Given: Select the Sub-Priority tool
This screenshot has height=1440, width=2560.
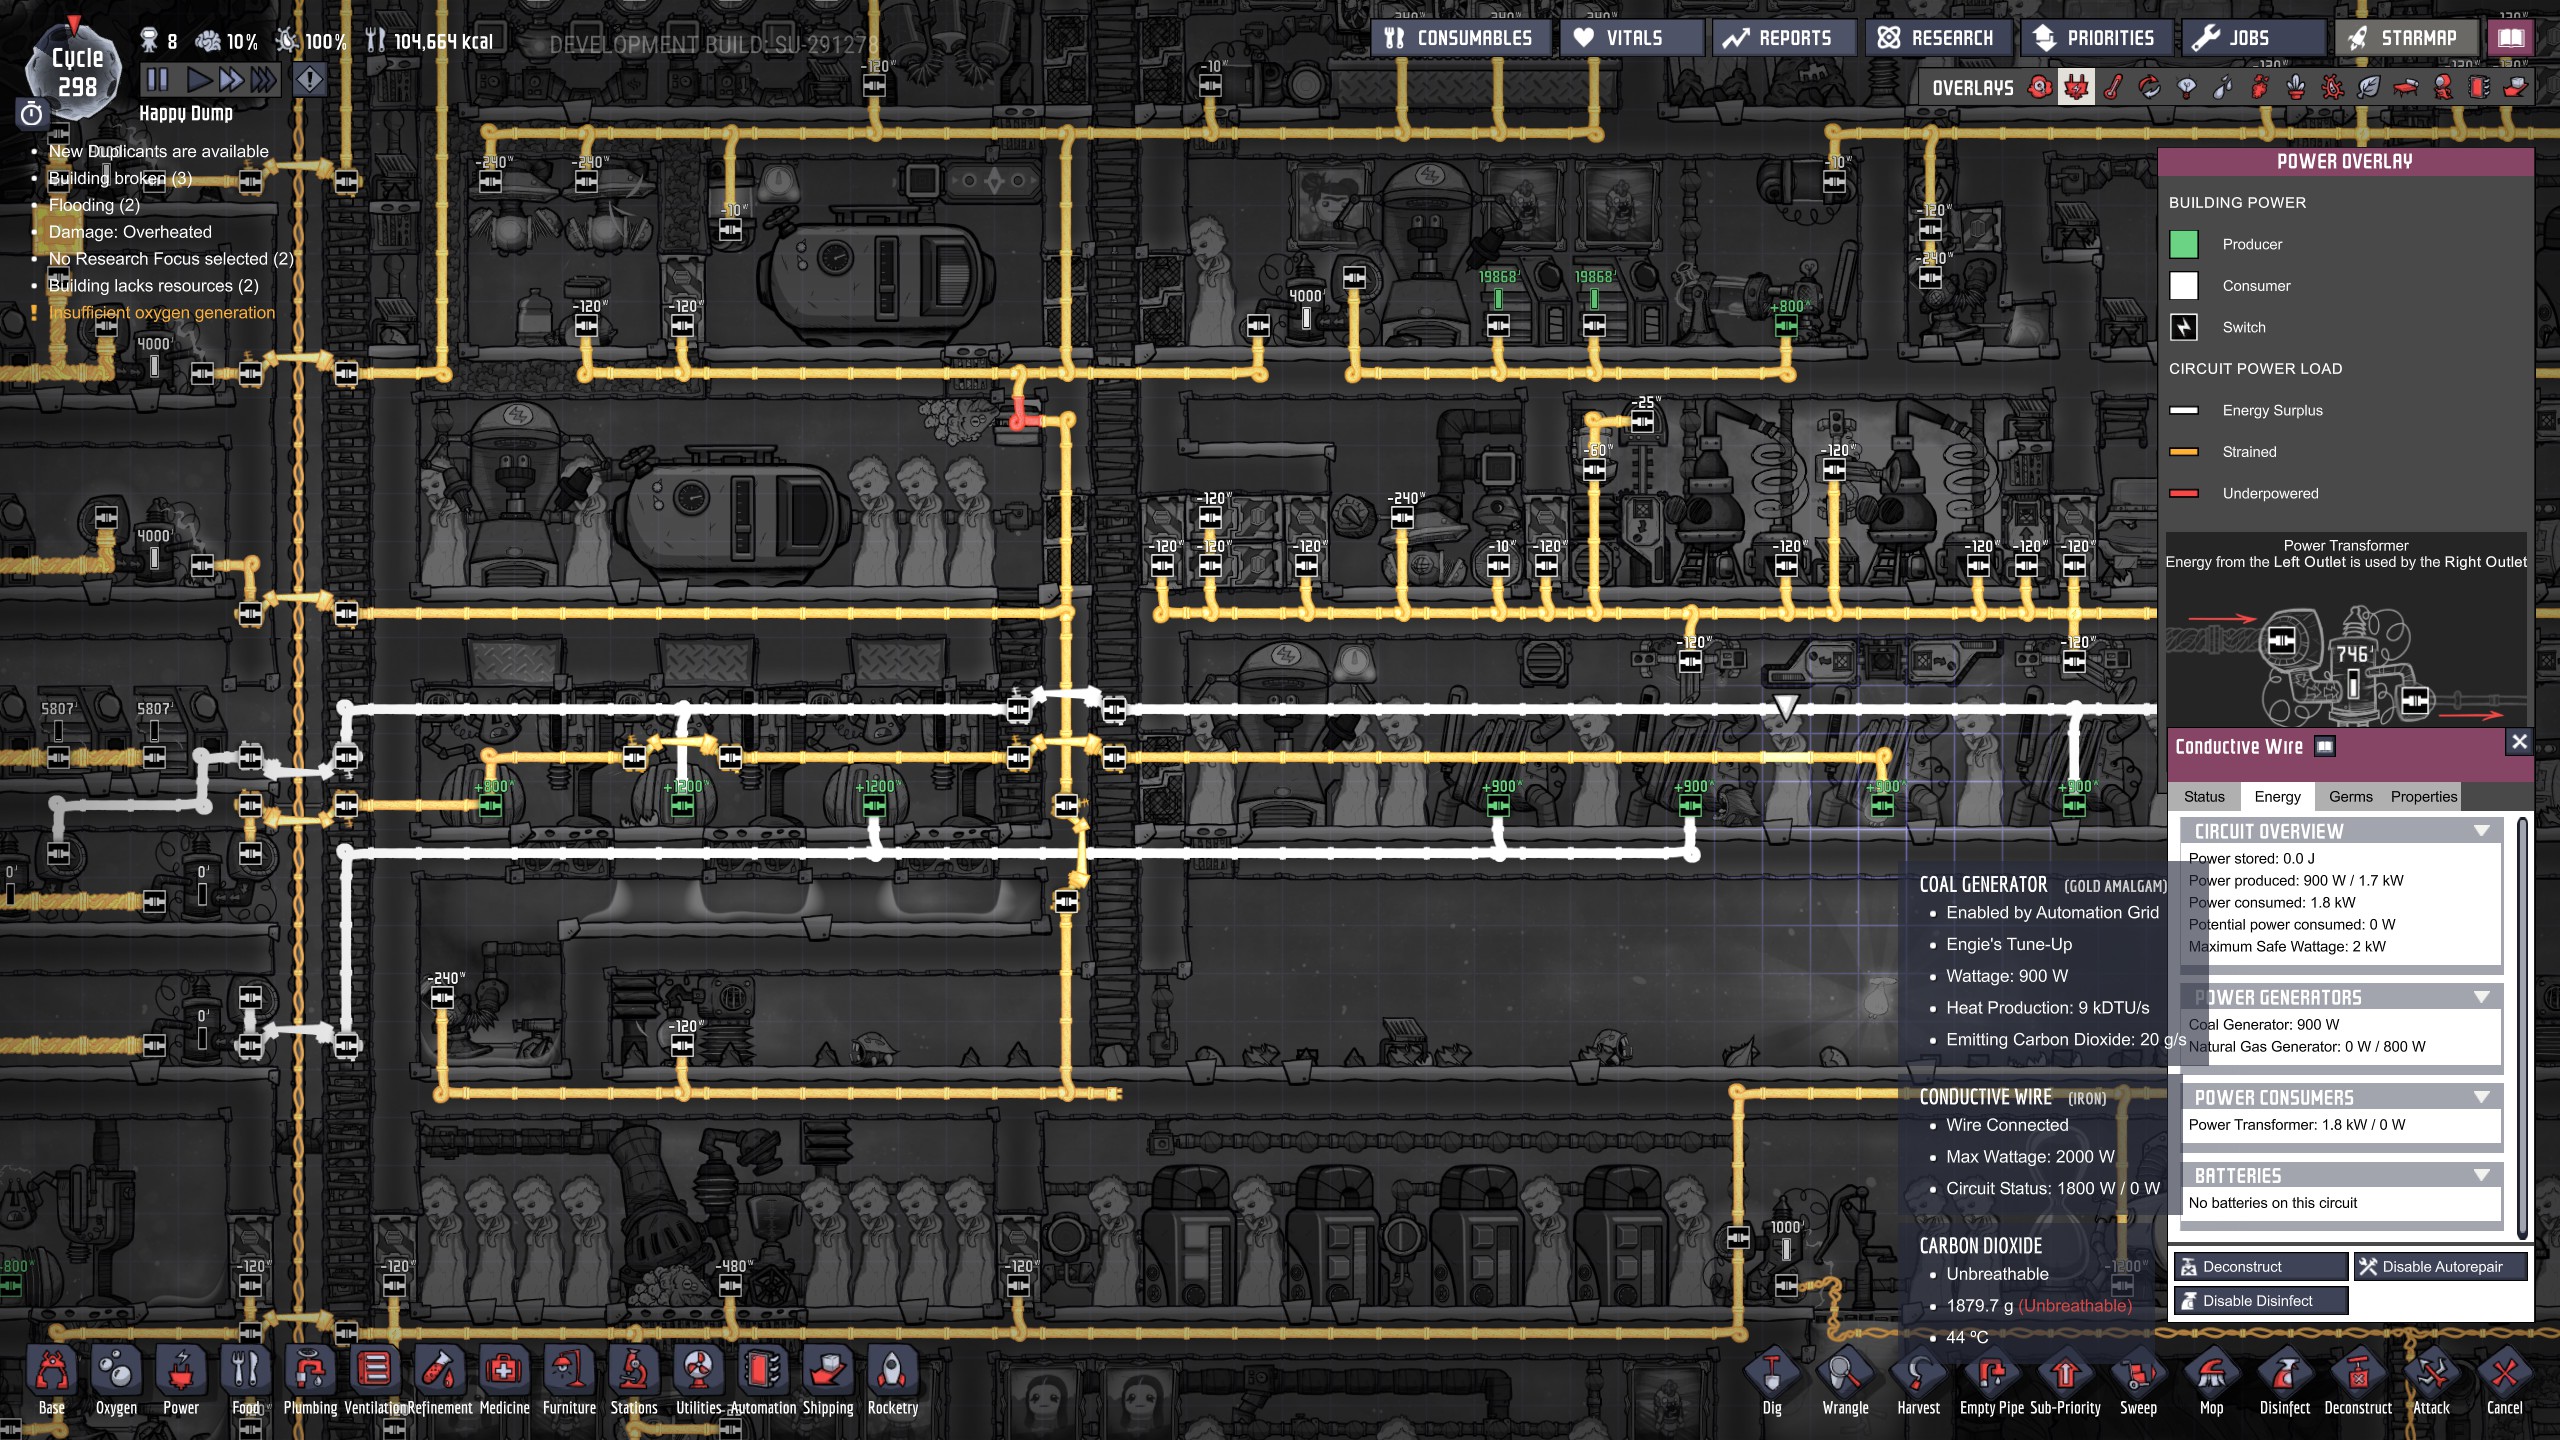Looking at the screenshot, I should click(2065, 1382).
